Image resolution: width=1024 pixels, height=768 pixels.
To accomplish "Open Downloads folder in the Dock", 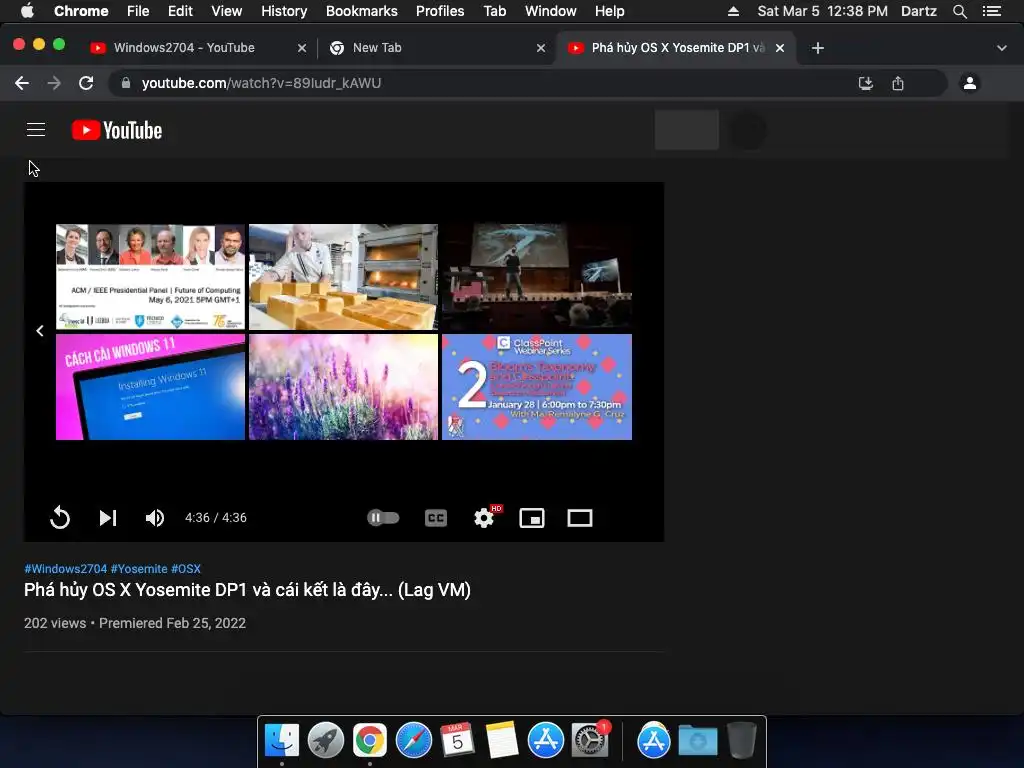I will pos(697,741).
